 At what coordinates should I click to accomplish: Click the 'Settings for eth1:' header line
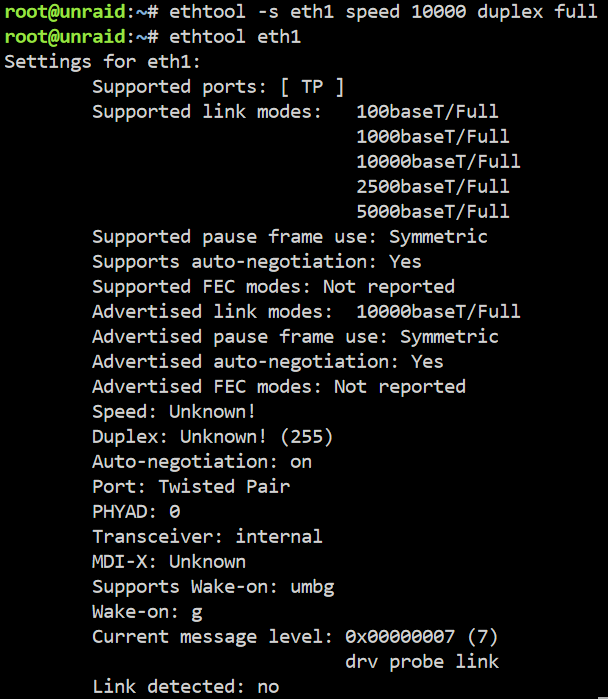click(102, 62)
